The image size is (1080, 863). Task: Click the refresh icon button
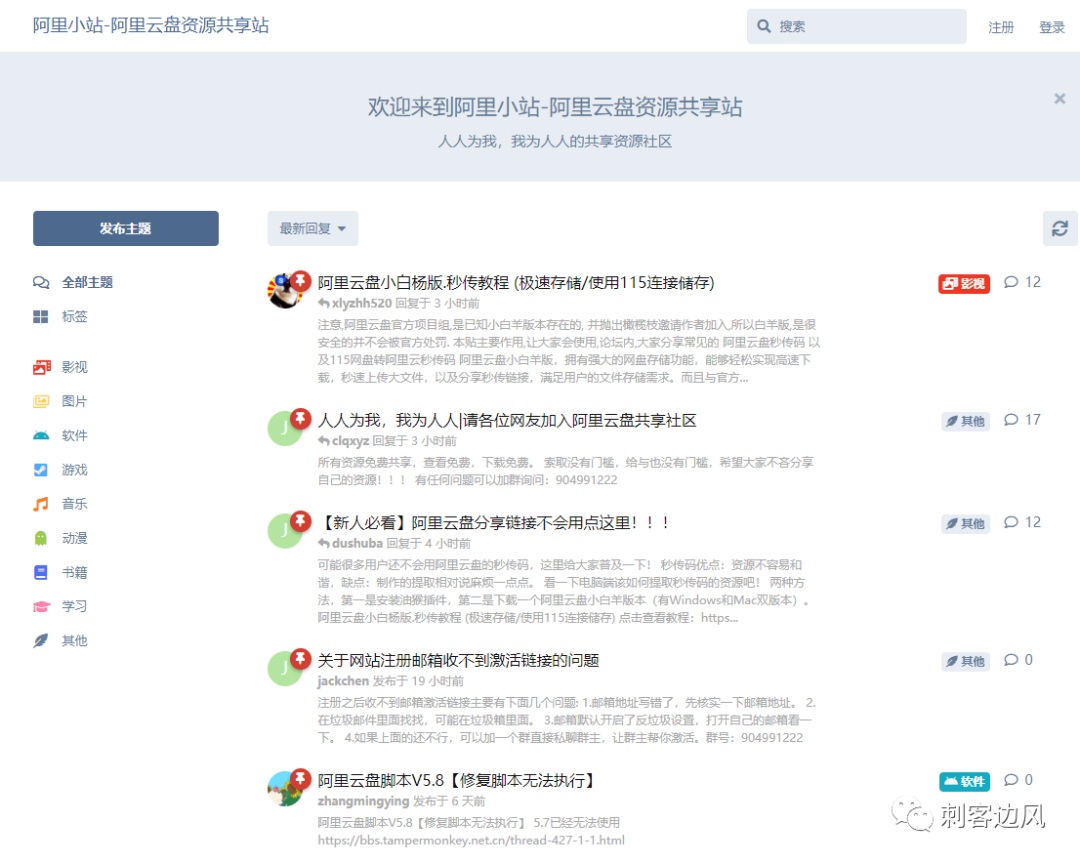[x=1059, y=229]
